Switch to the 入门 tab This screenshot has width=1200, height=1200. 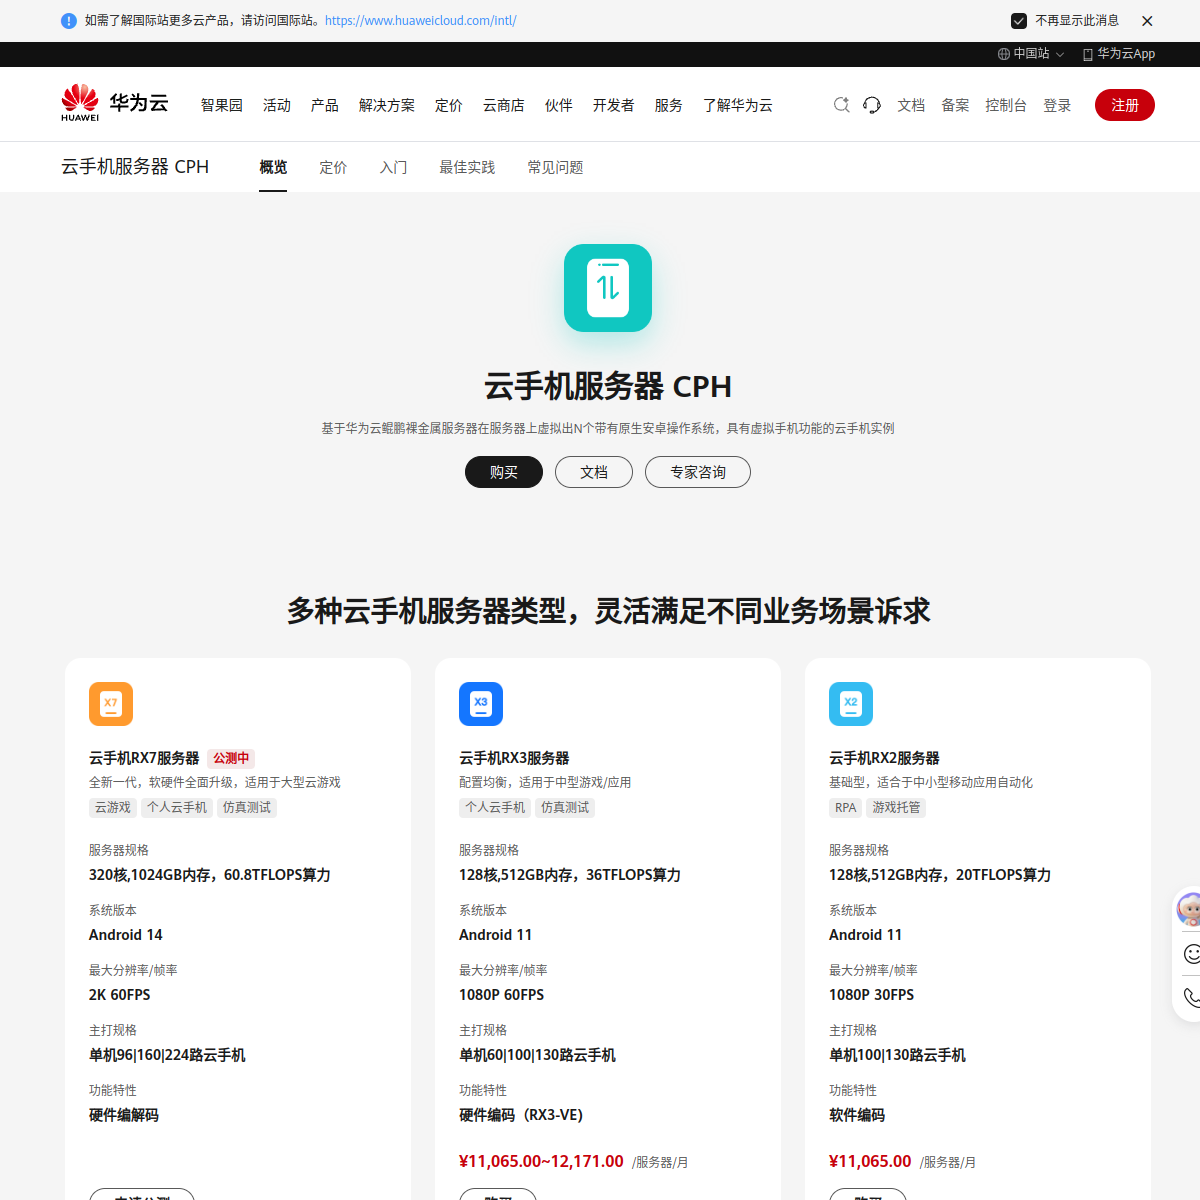pyautogui.click(x=393, y=167)
